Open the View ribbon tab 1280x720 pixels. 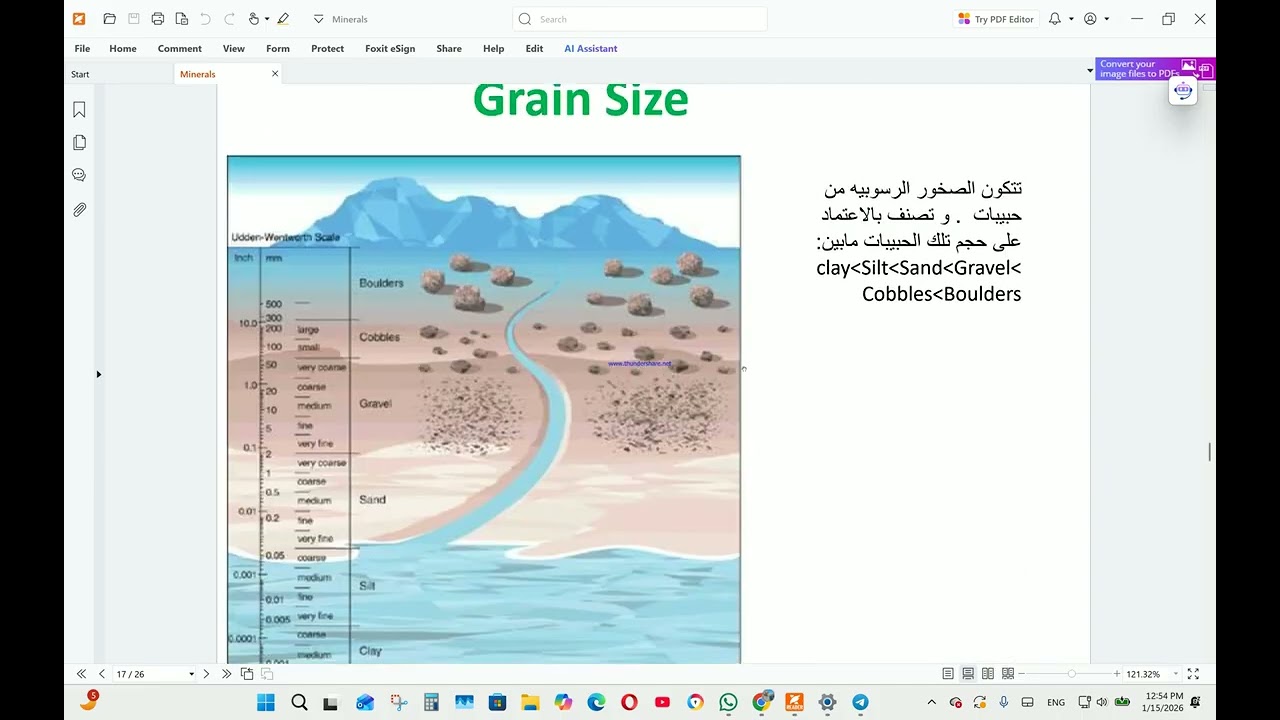(x=234, y=48)
